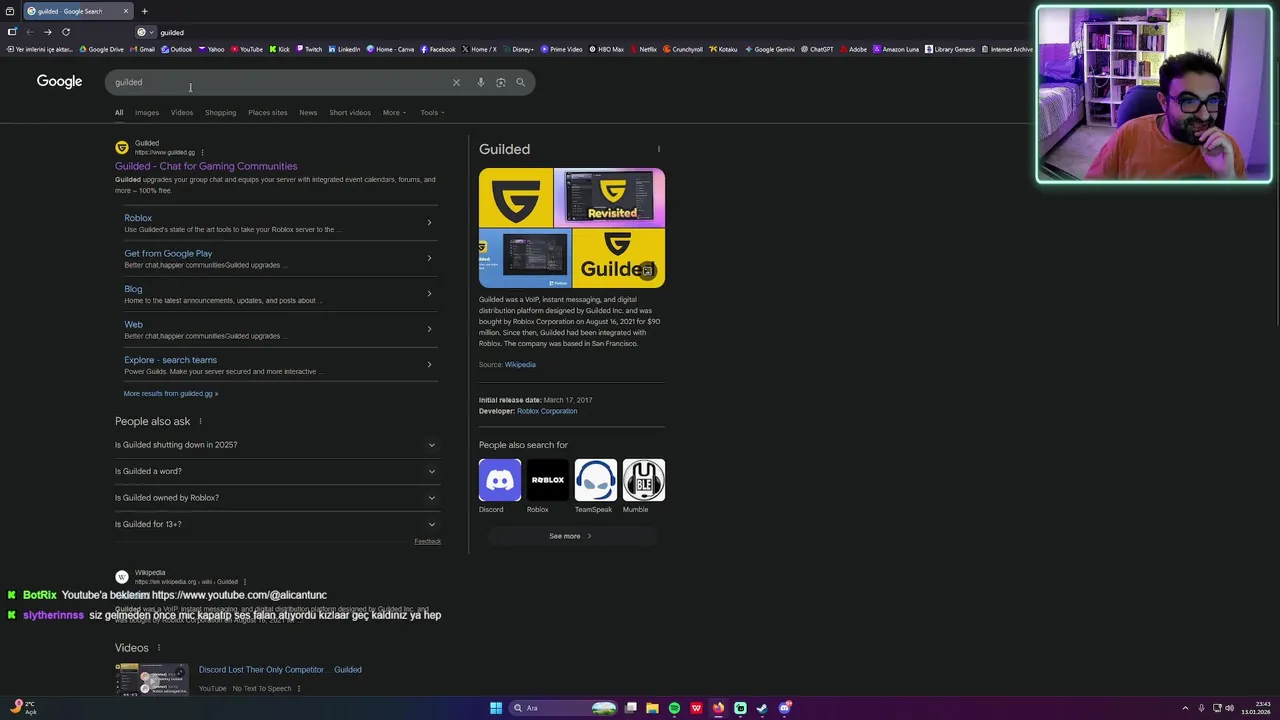Open the more options dots on the Guilded knowledge panel
The height and width of the screenshot is (720, 1280).
658,149
